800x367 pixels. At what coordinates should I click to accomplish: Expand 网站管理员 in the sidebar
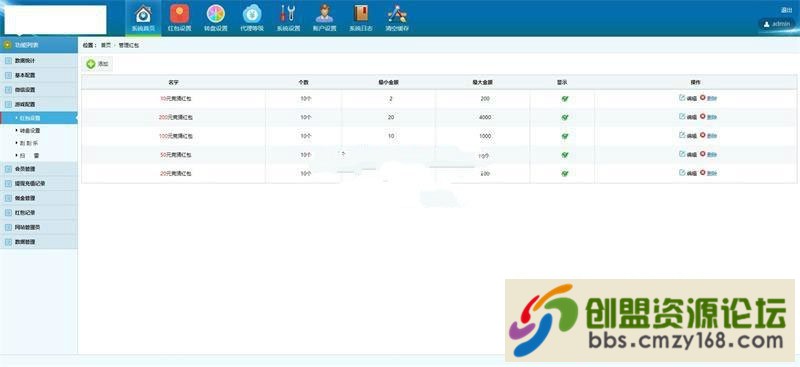(39, 227)
